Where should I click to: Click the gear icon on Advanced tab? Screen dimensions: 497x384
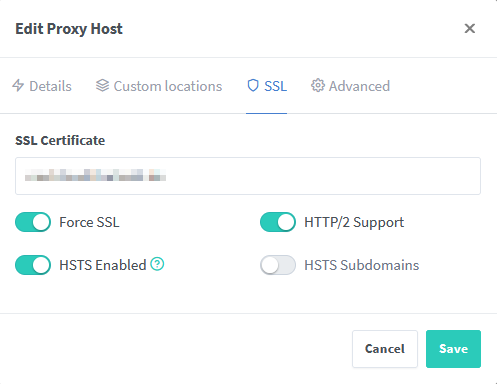[x=318, y=86]
